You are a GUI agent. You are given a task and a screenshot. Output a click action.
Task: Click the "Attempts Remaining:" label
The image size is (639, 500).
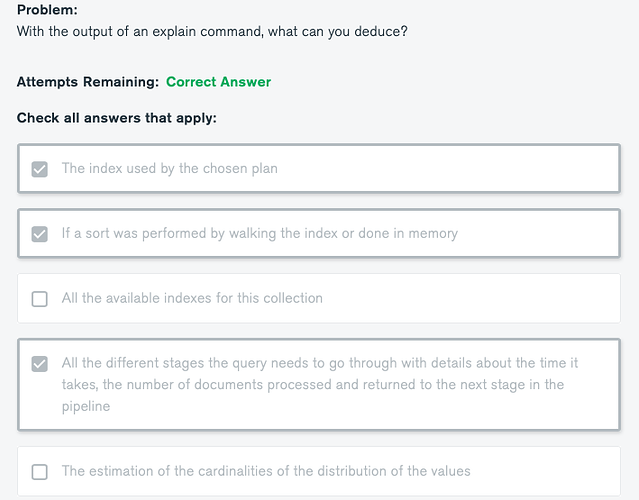[x=87, y=82]
